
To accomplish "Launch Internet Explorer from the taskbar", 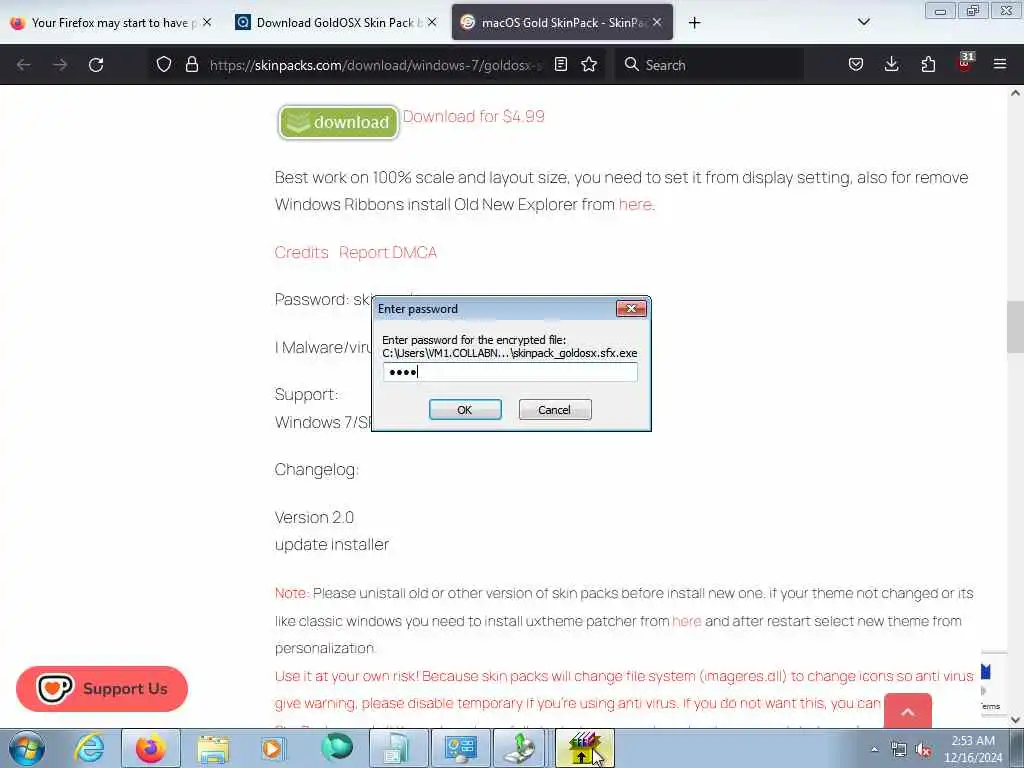I will 89,748.
